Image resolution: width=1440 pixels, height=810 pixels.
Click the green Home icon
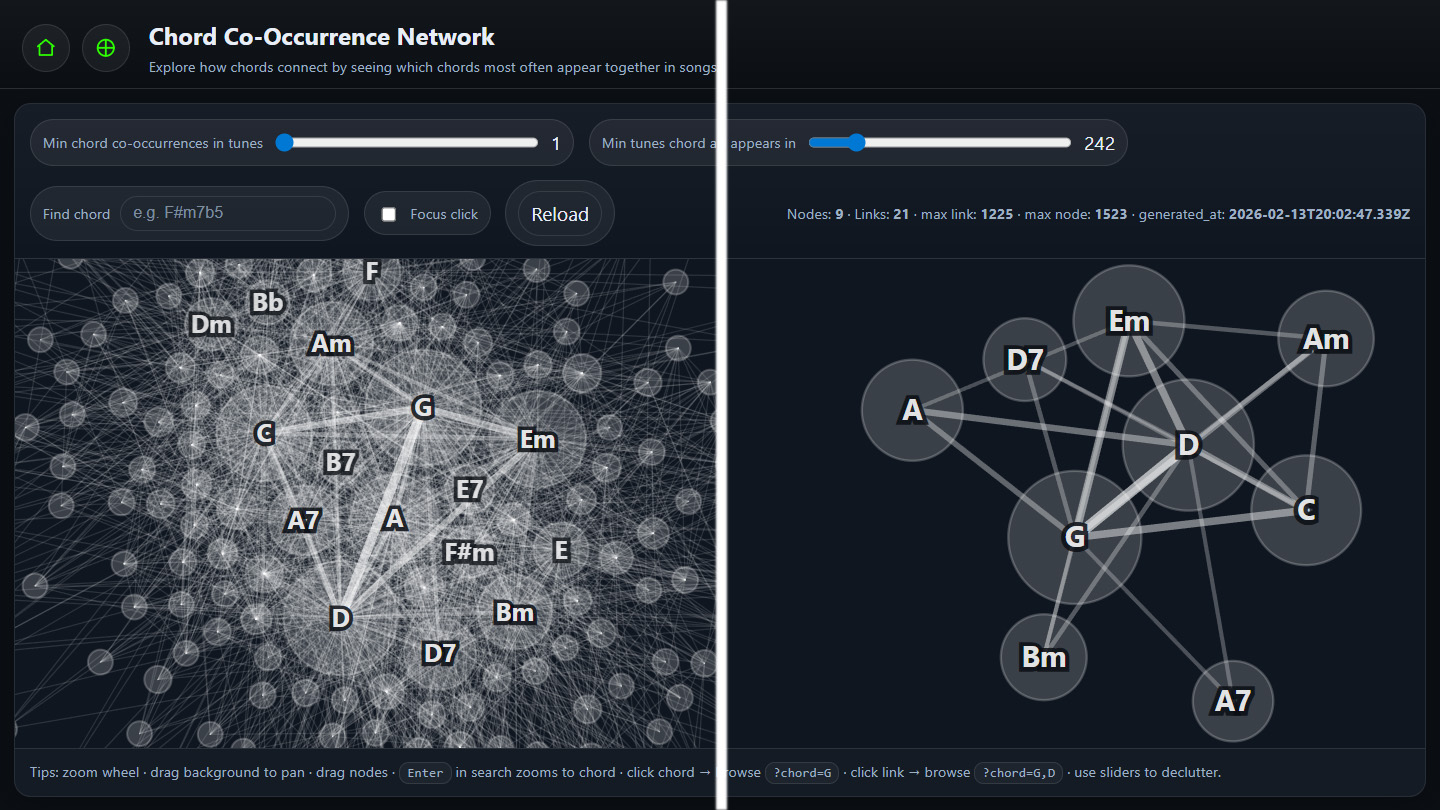click(x=45, y=47)
